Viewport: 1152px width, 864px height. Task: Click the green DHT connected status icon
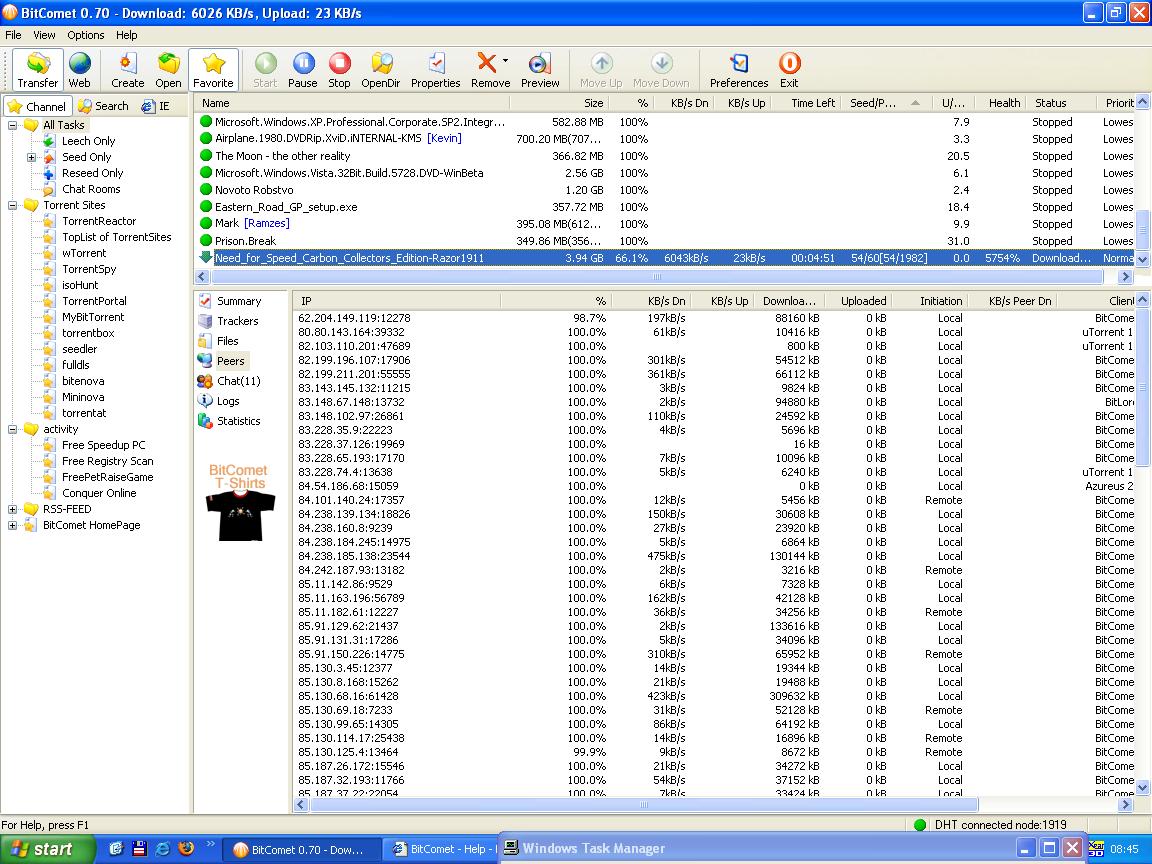point(920,825)
